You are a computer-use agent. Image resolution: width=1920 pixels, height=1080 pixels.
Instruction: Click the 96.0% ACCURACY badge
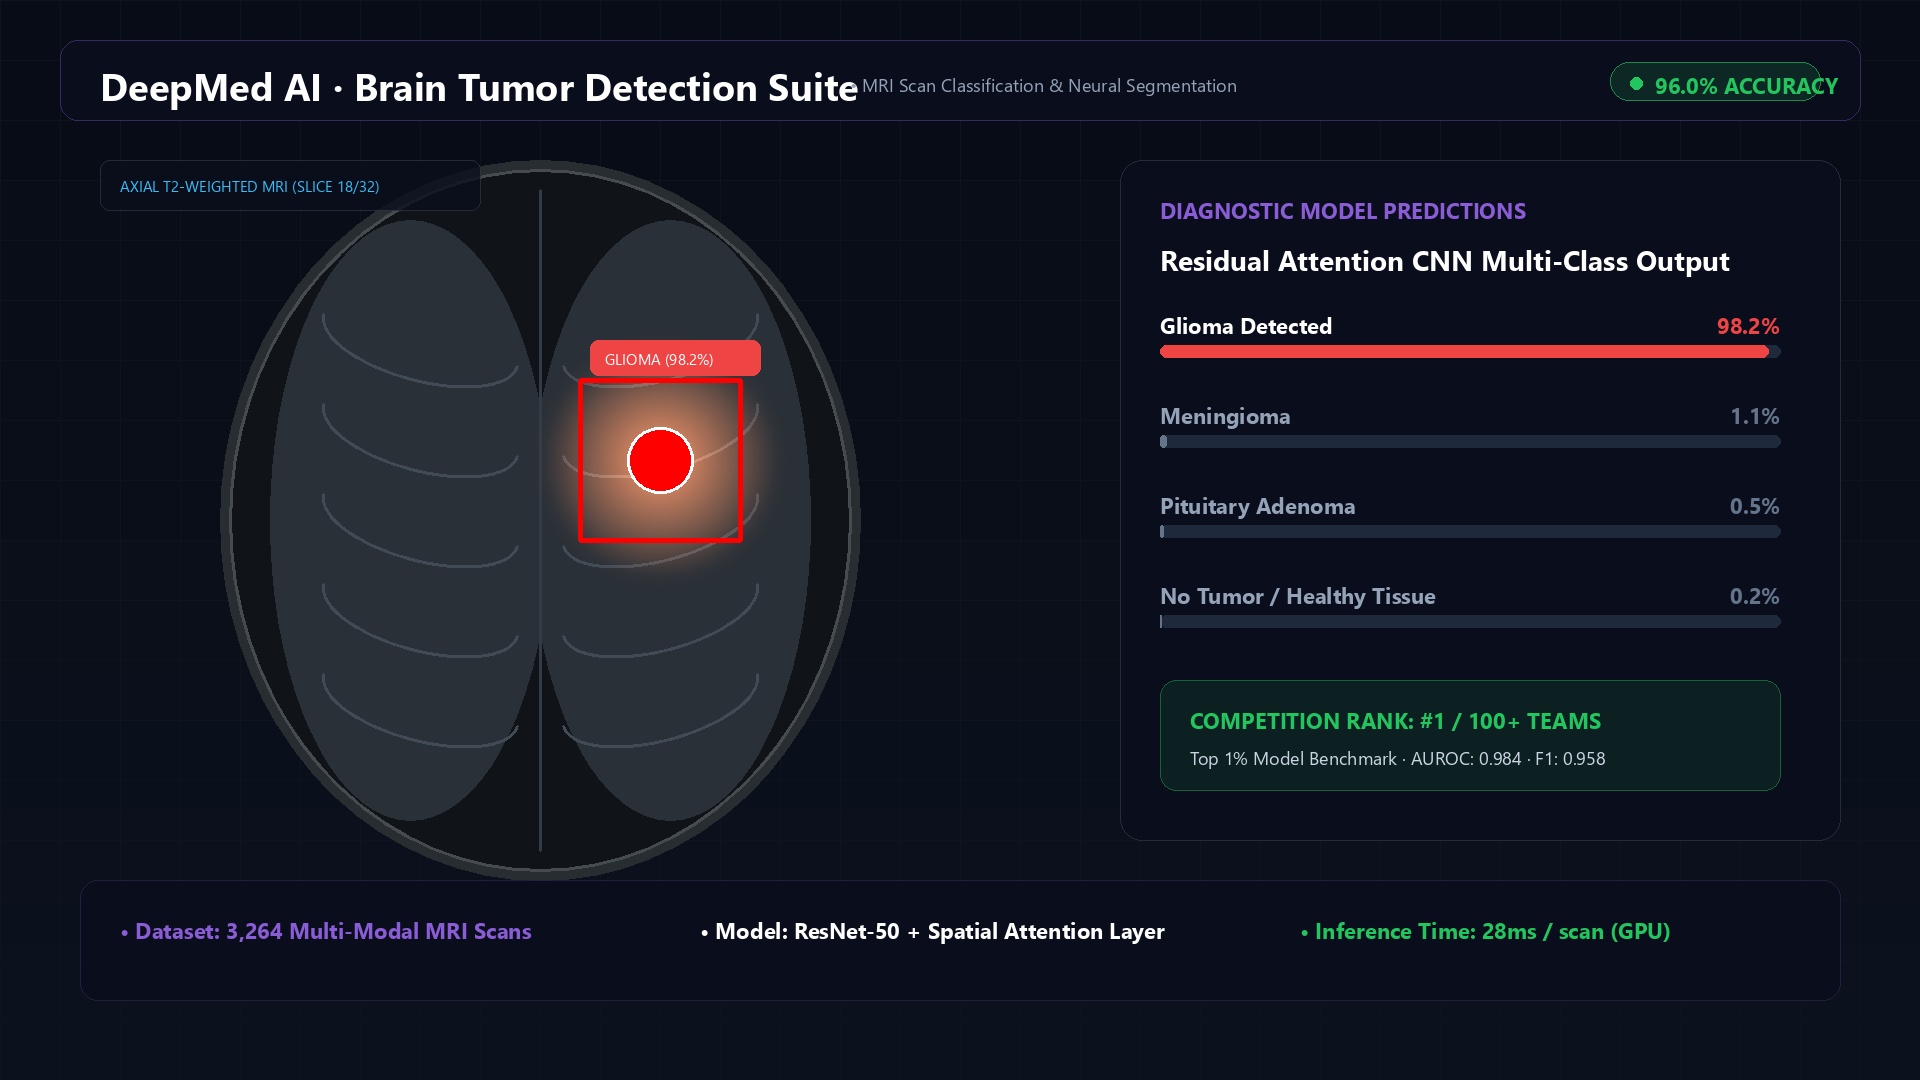(x=1715, y=82)
